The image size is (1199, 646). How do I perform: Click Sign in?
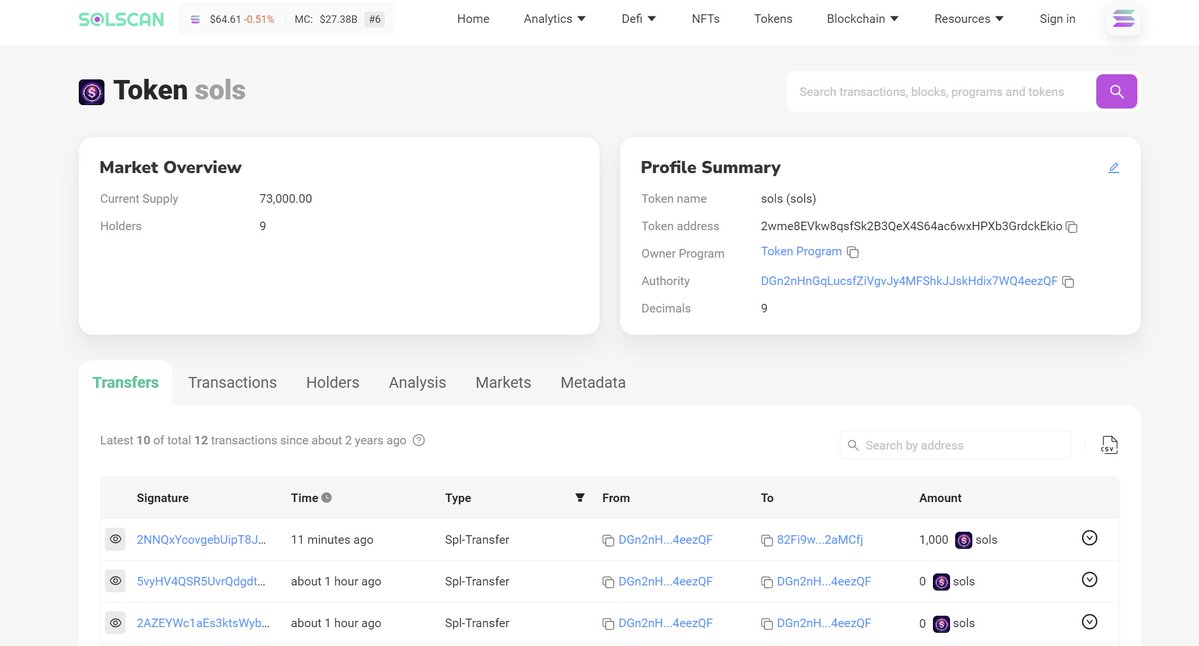pyautogui.click(x=1057, y=19)
